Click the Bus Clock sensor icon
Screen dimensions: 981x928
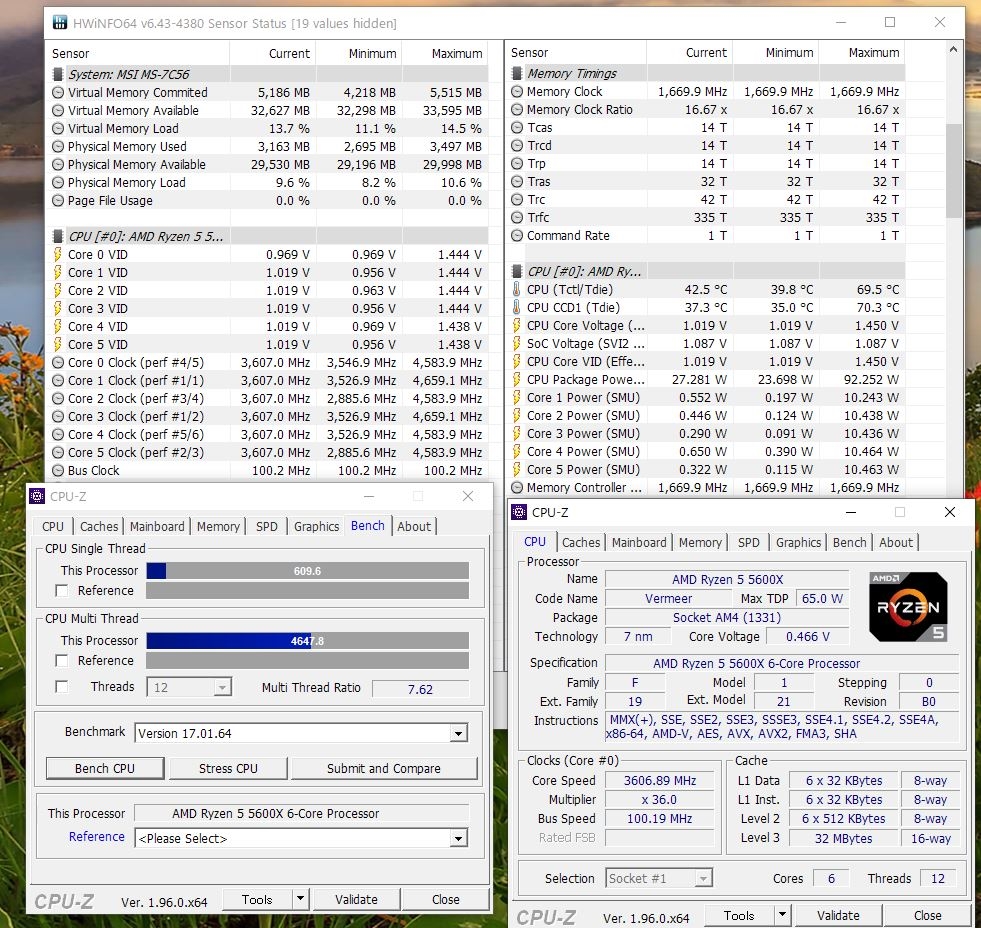coord(58,471)
